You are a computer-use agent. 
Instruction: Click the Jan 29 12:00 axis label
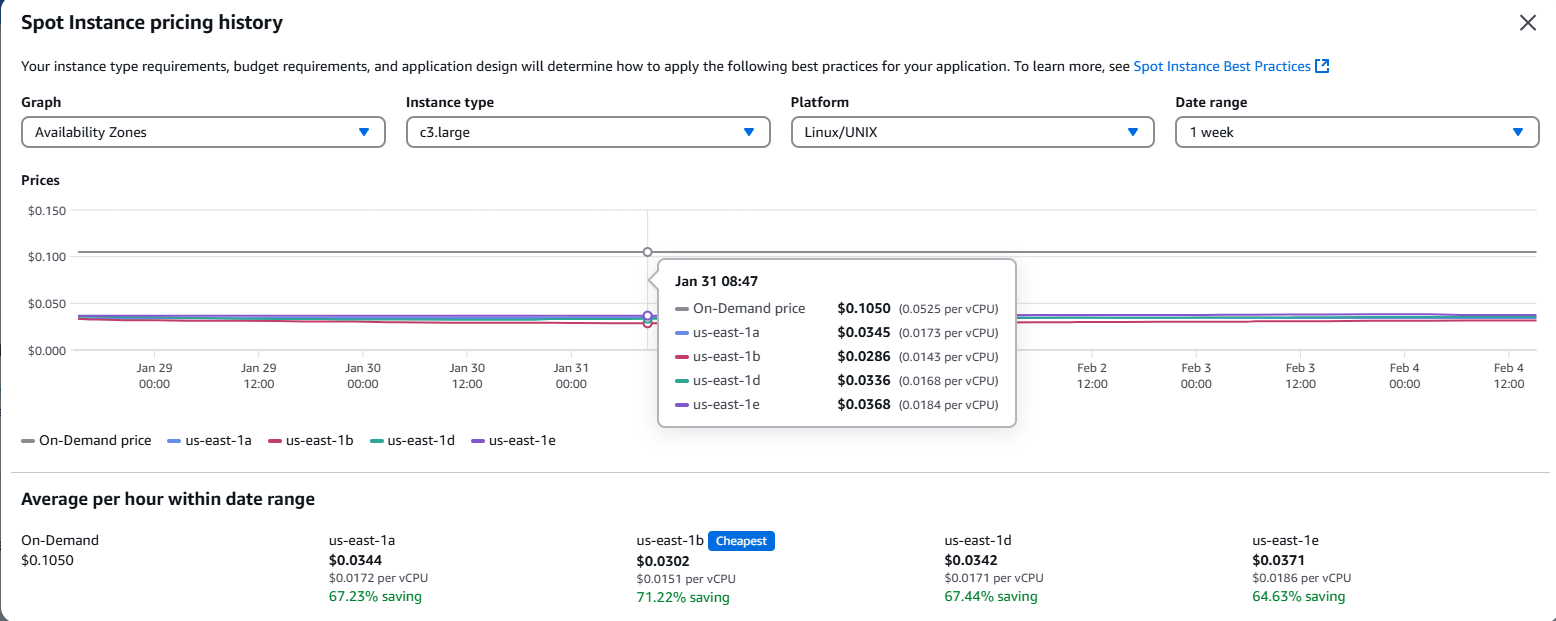pyautogui.click(x=258, y=375)
